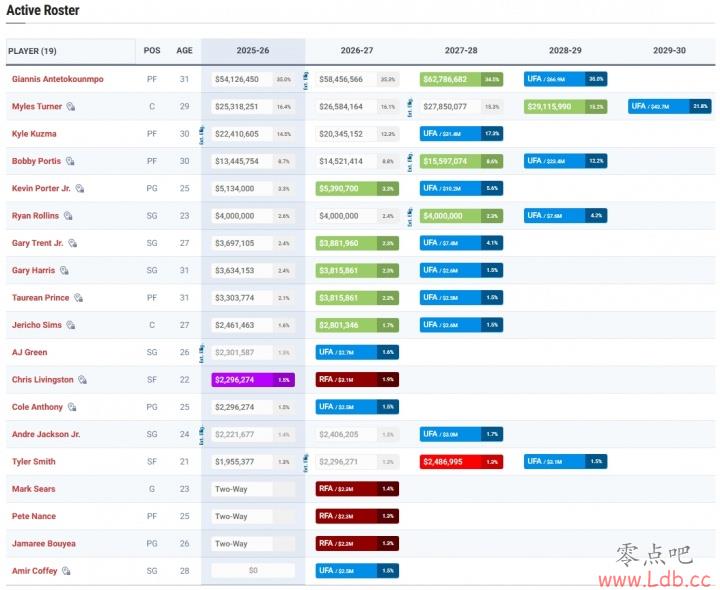Sort by PLAYER (19) column header
This screenshot has width=720, height=590.
click(x=33, y=51)
